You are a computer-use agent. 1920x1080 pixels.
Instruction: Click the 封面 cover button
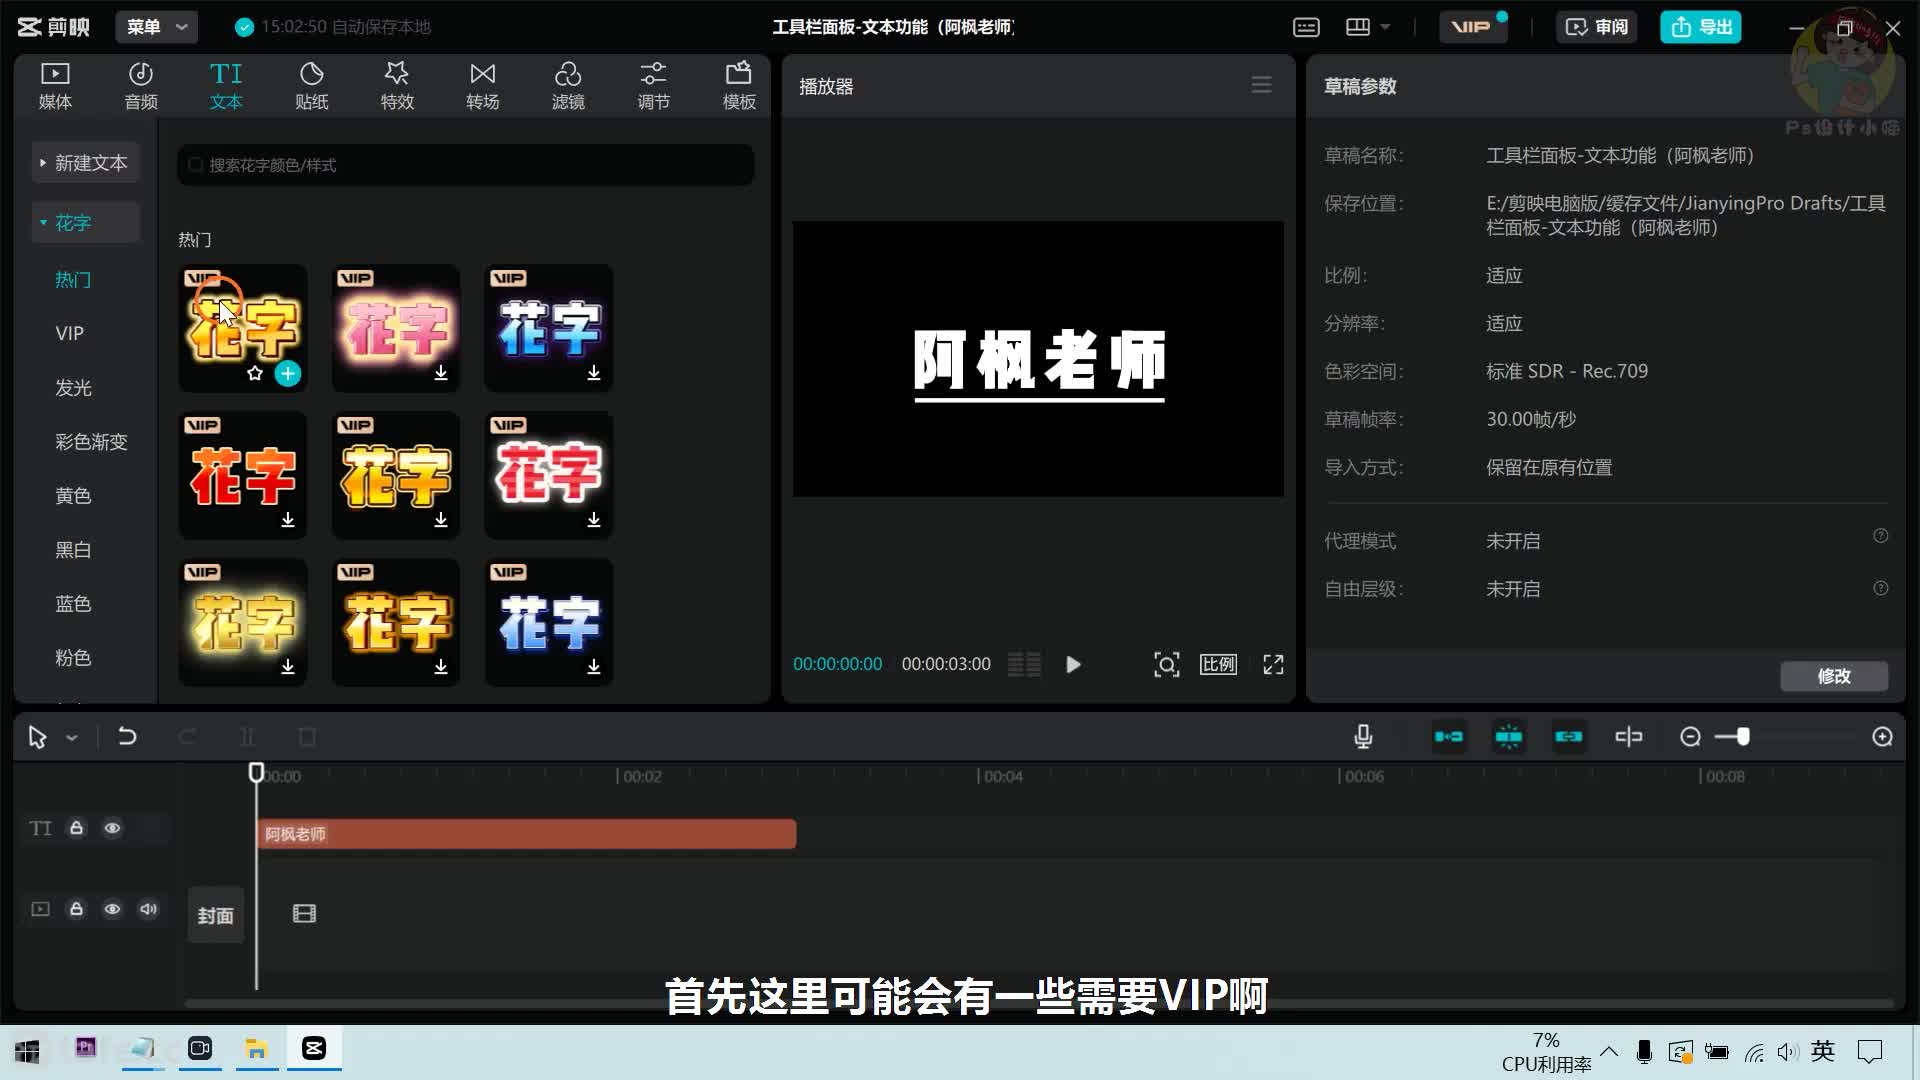[215, 915]
